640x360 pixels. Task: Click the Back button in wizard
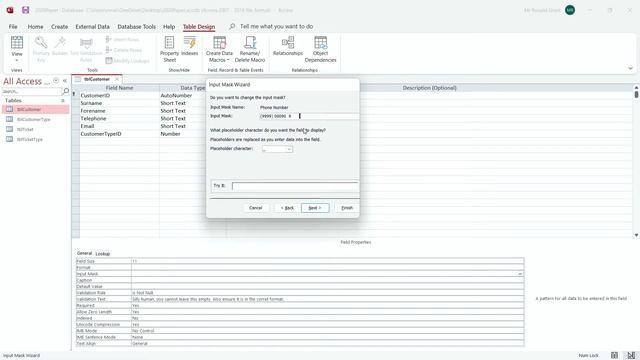[287, 208]
